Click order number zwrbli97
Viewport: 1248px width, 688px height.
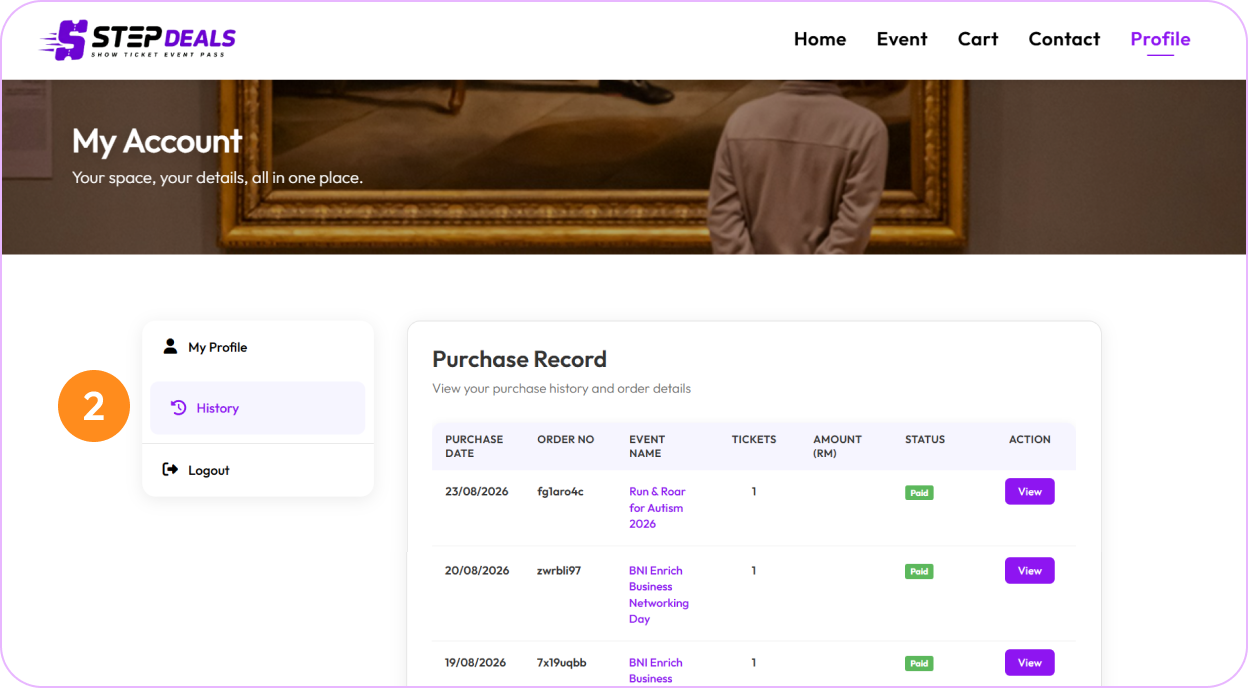click(559, 570)
